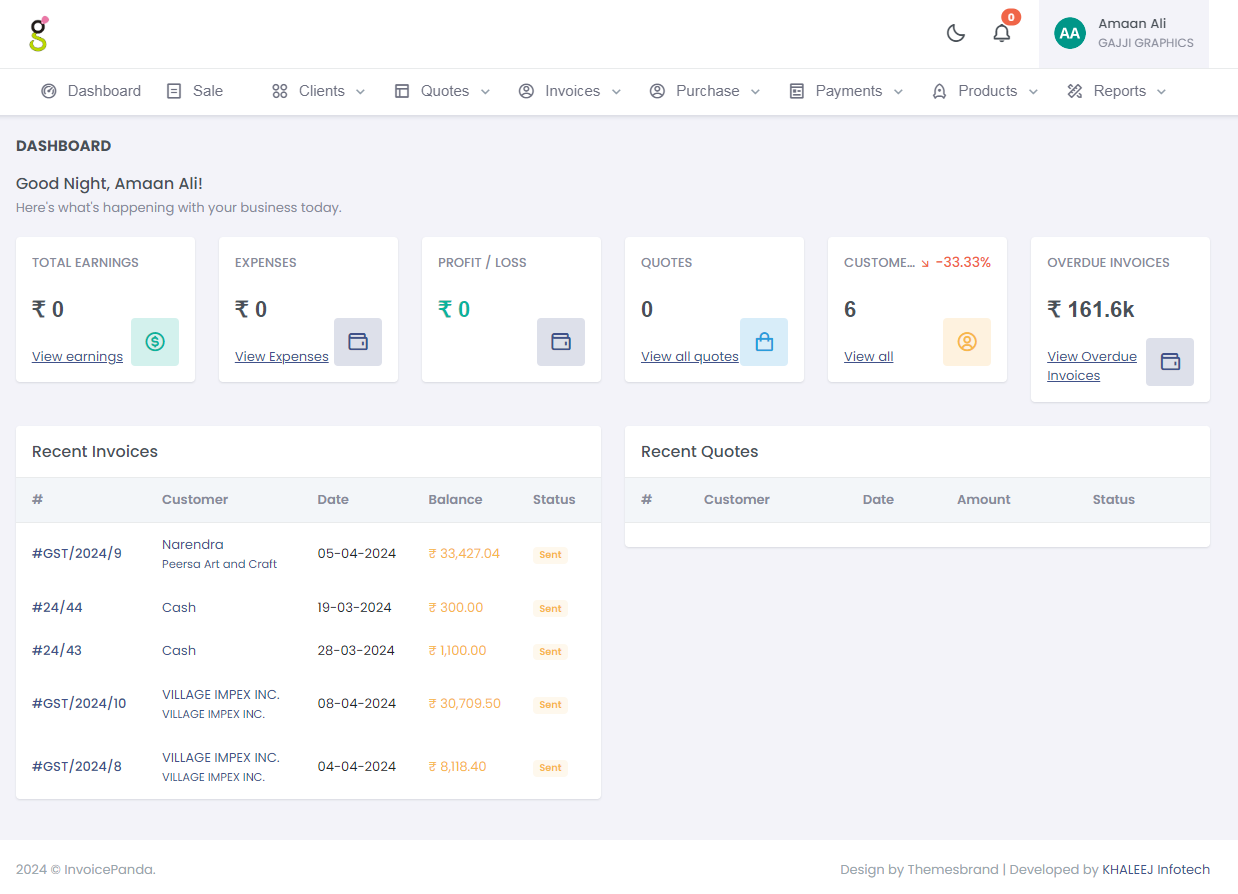This screenshot has width=1238, height=894.
Task: Click the View earnings link
Action: (77, 357)
